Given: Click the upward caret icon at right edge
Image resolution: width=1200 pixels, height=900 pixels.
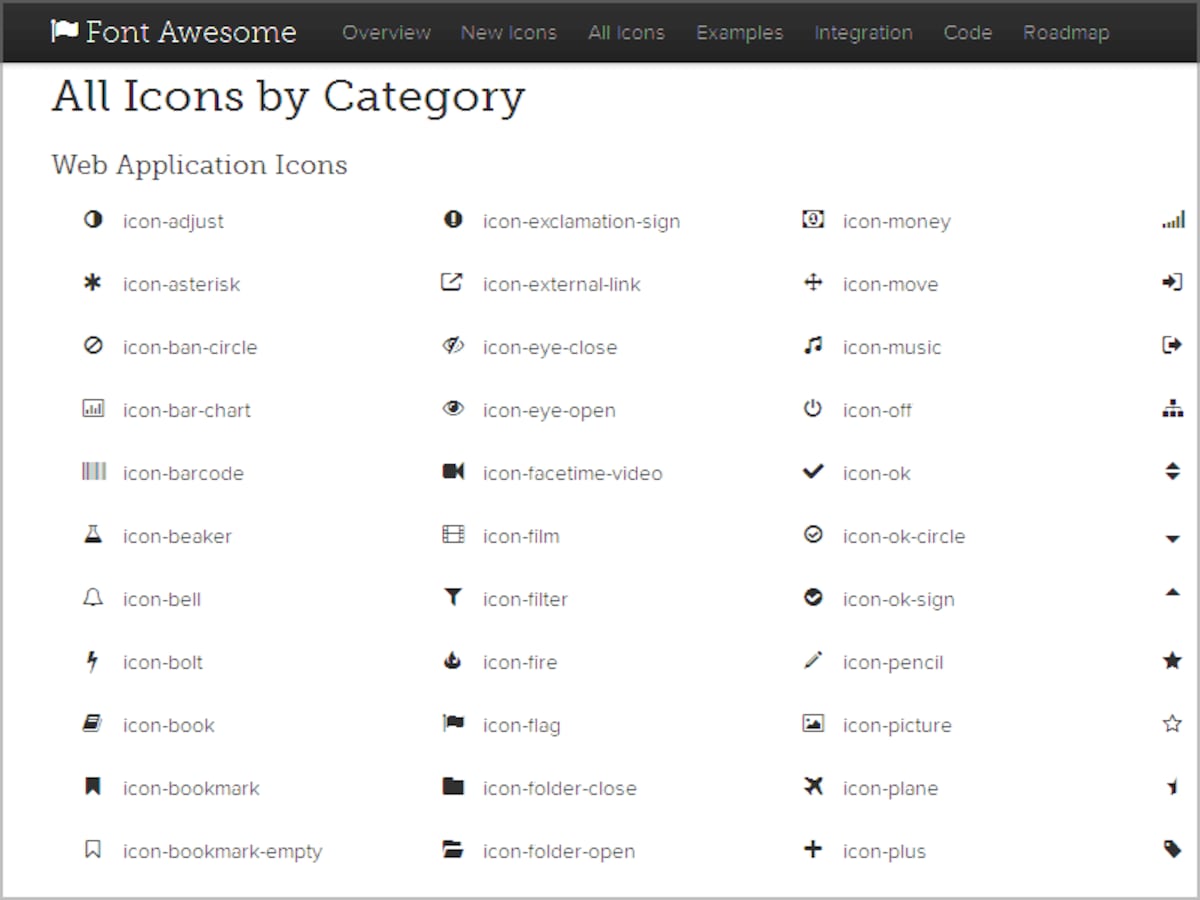Looking at the screenshot, I should [1173, 593].
